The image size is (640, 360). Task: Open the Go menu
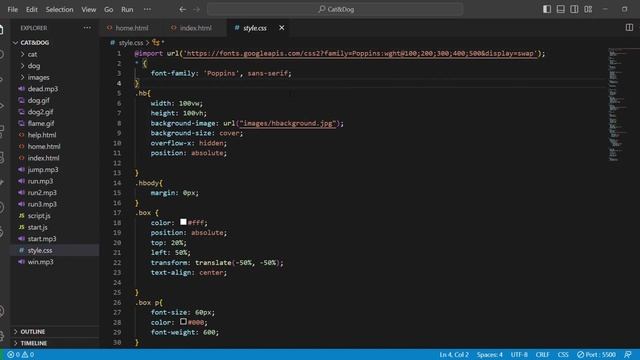tap(109, 9)
